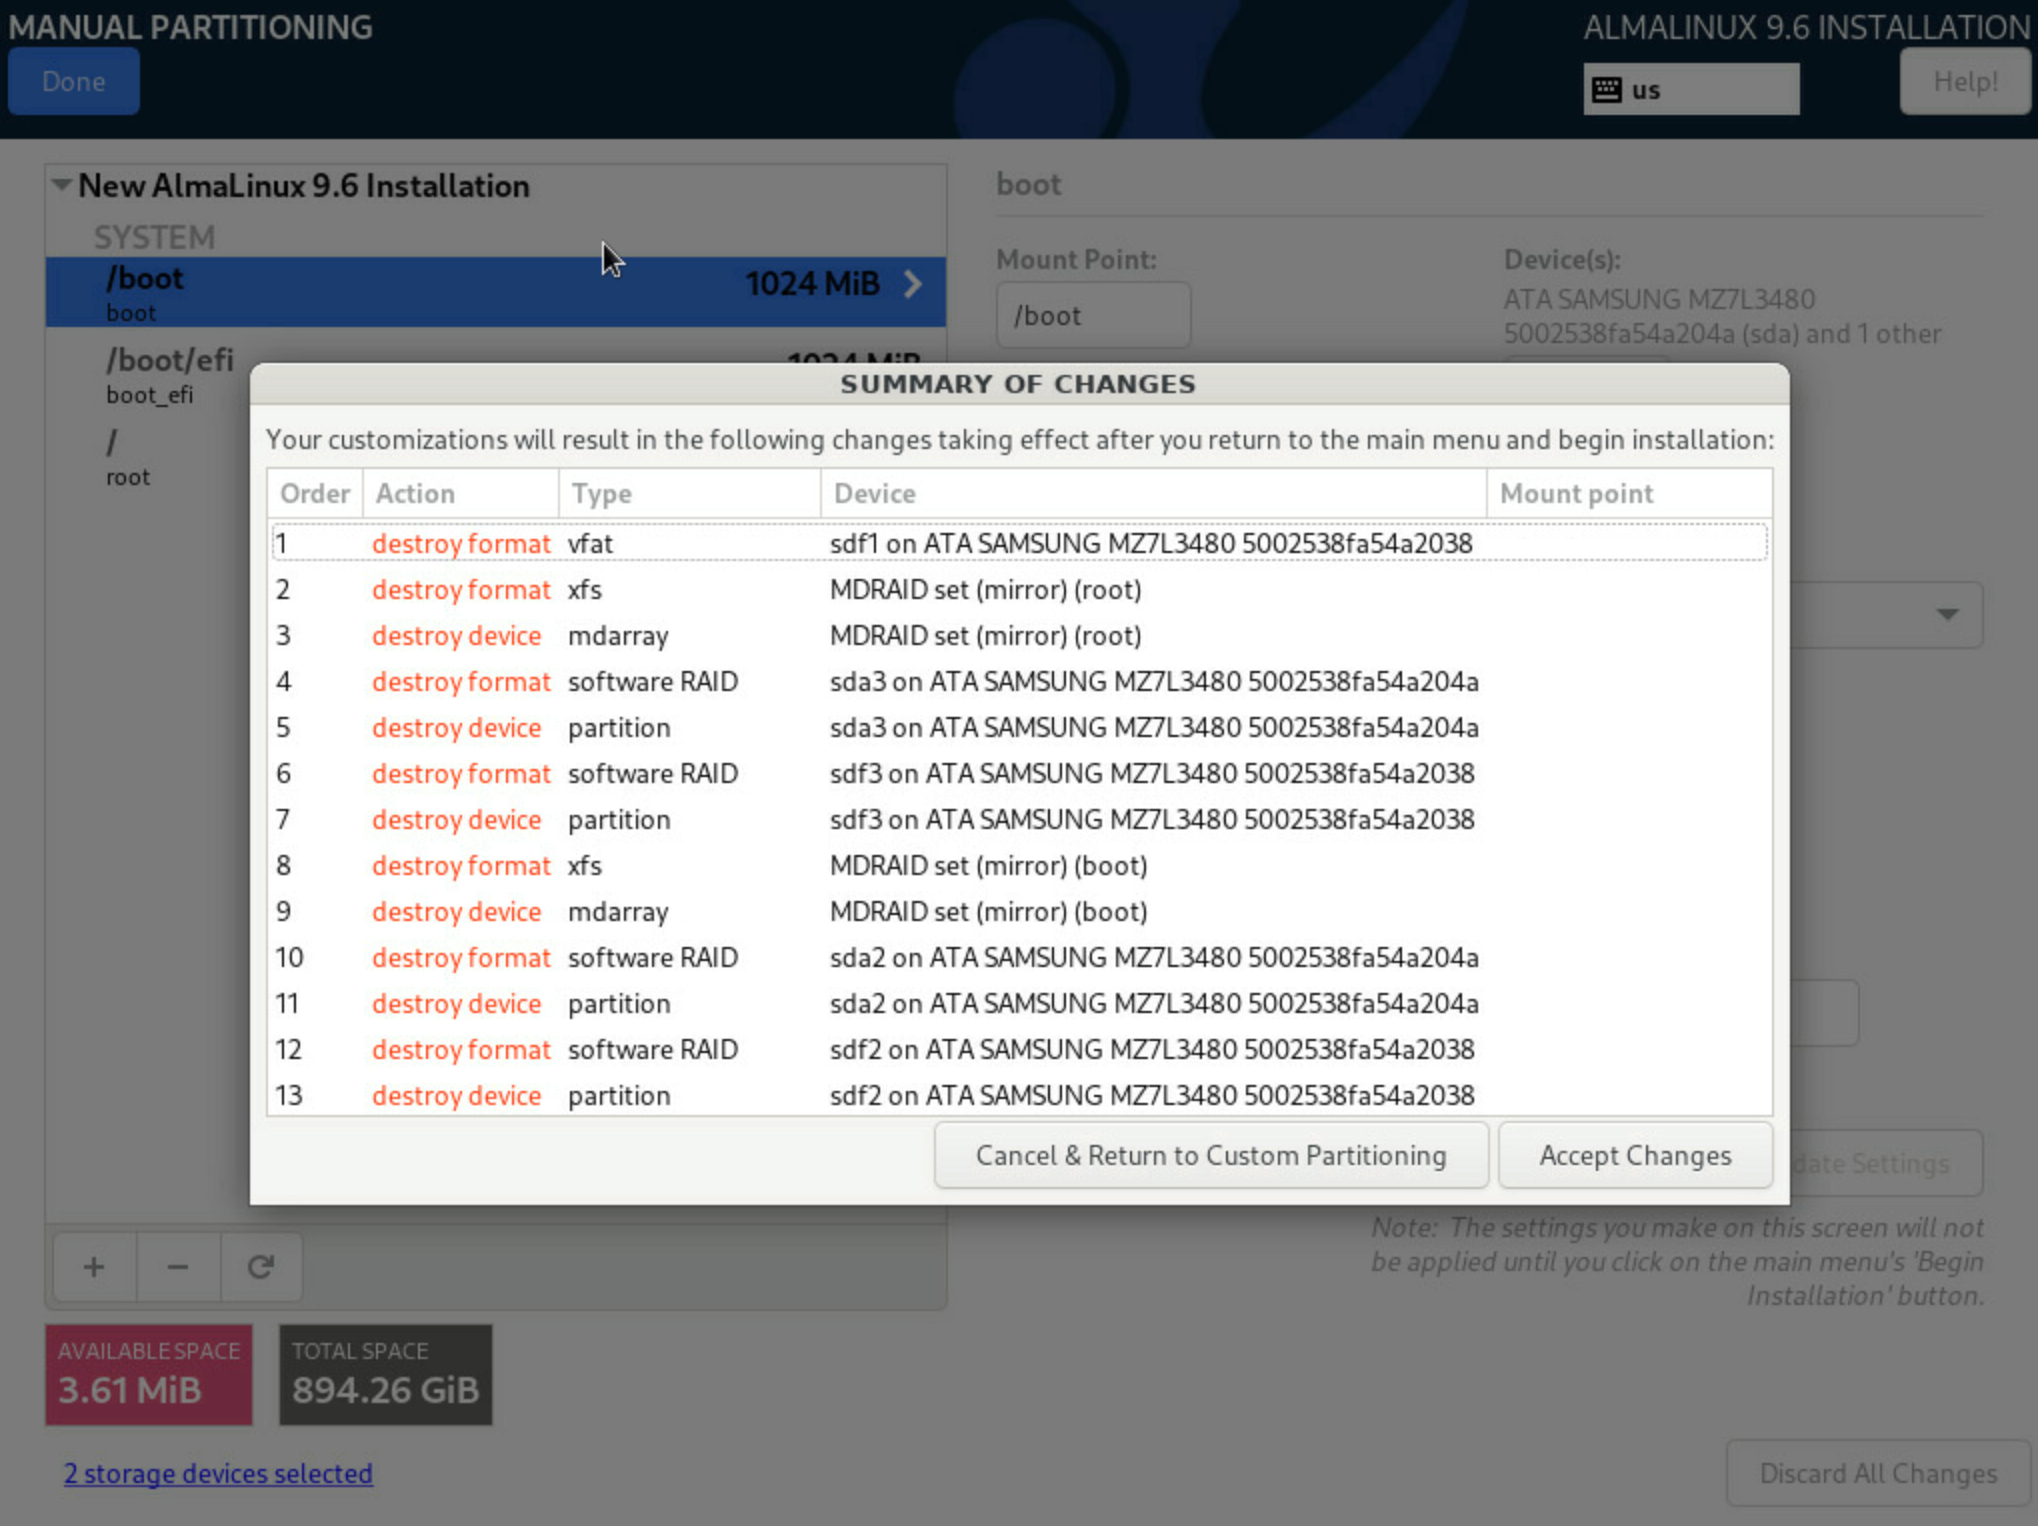Open the dropdown arrow behind the dialog

pos(1947,614)
